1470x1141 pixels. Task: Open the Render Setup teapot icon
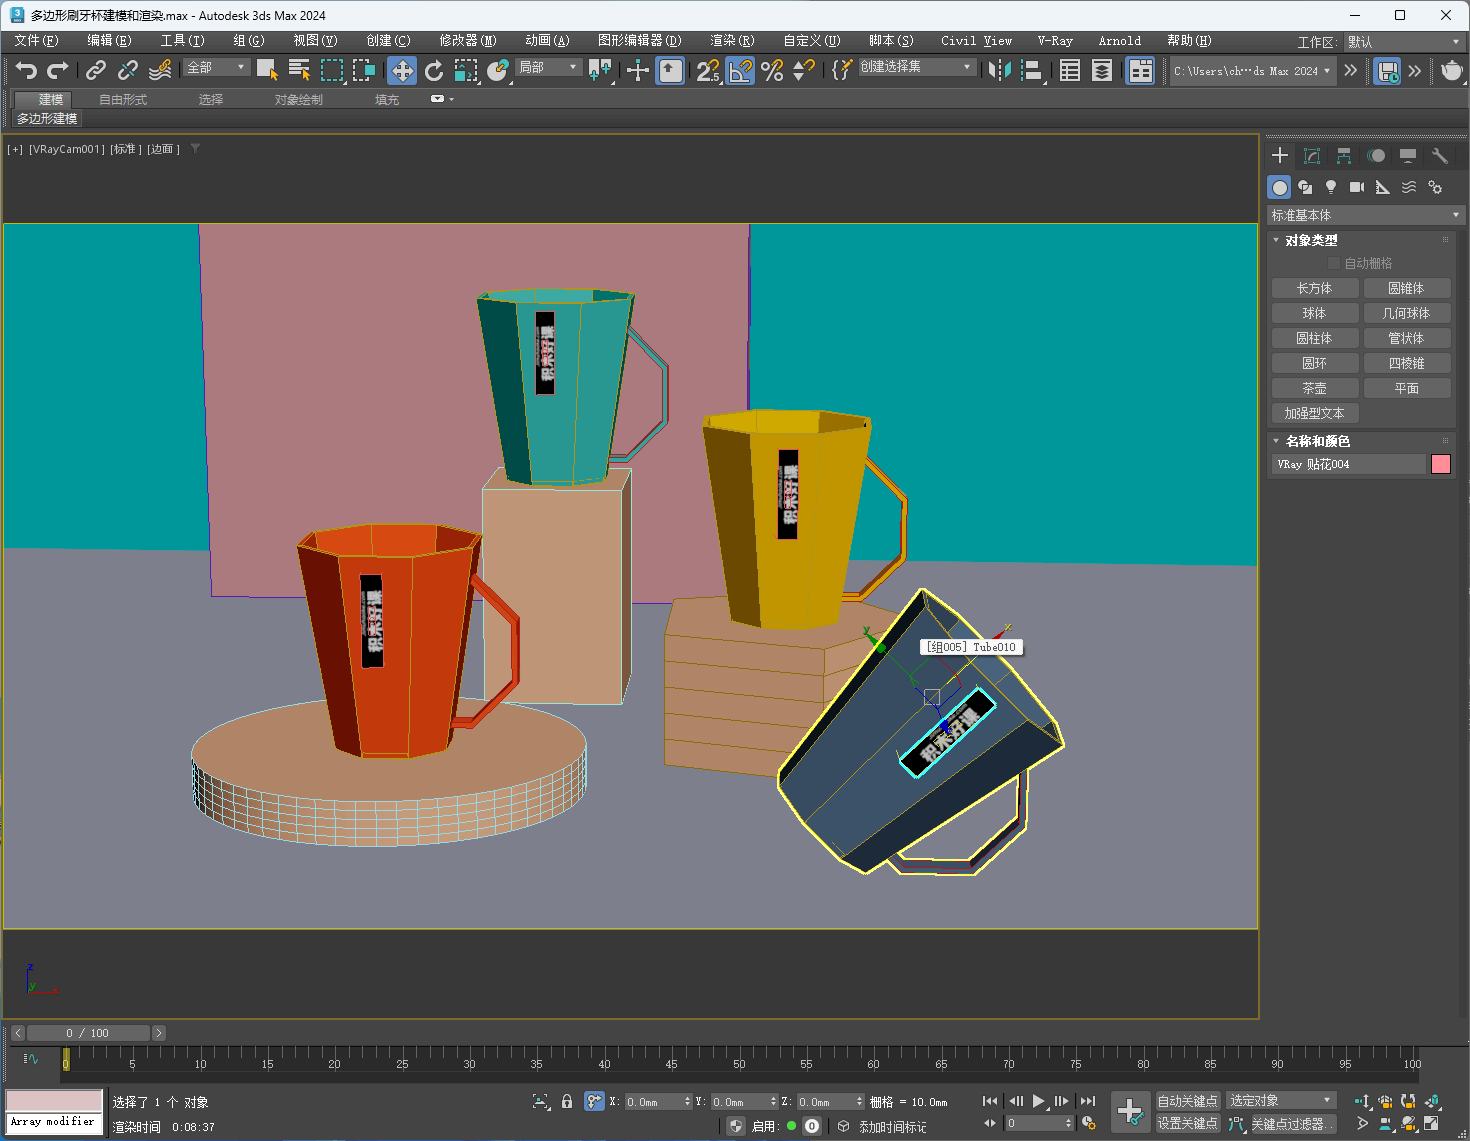click(1451, 70)
